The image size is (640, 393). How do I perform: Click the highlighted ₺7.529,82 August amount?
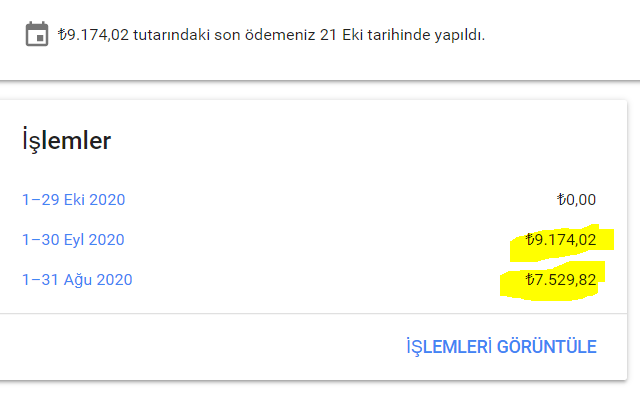[561, 280]
